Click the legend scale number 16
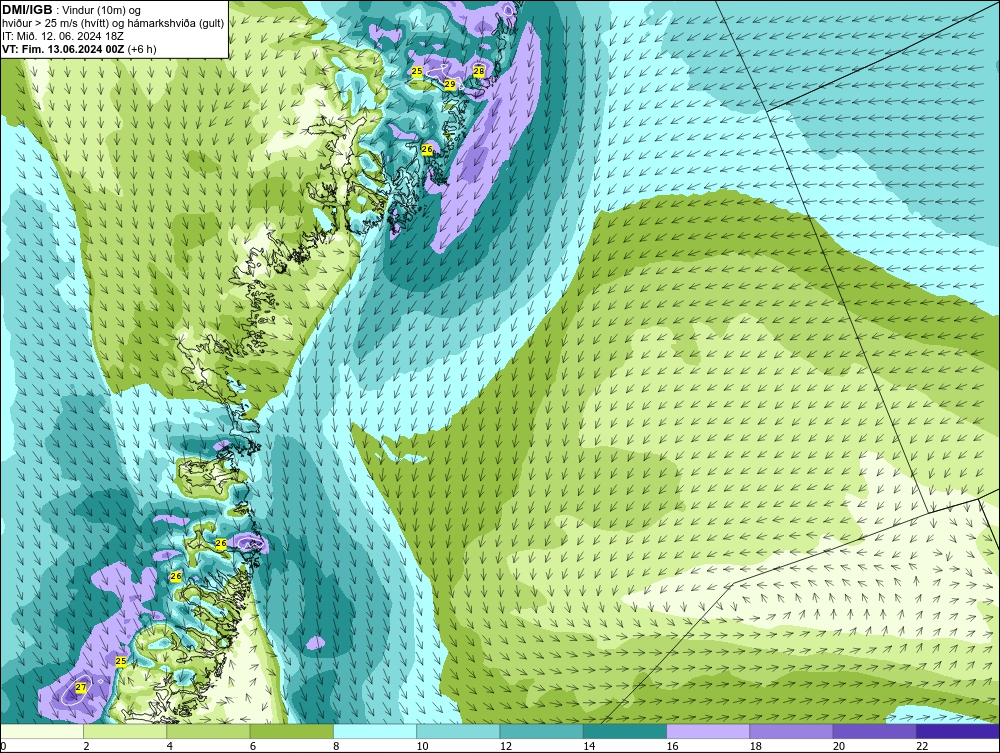 tap(672, 746)
